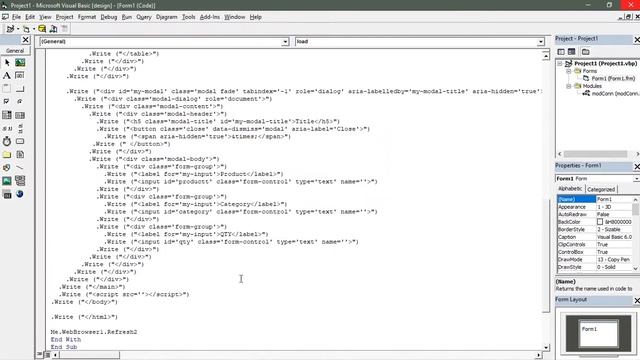640x360 pixels.
Task: Close the Toolbox panel
Action: (x=25, y=40)
